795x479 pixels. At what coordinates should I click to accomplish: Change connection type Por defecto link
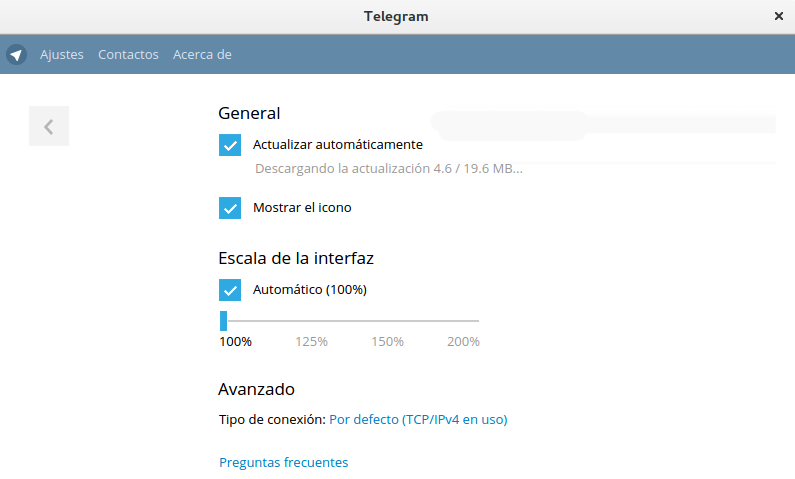418,420
